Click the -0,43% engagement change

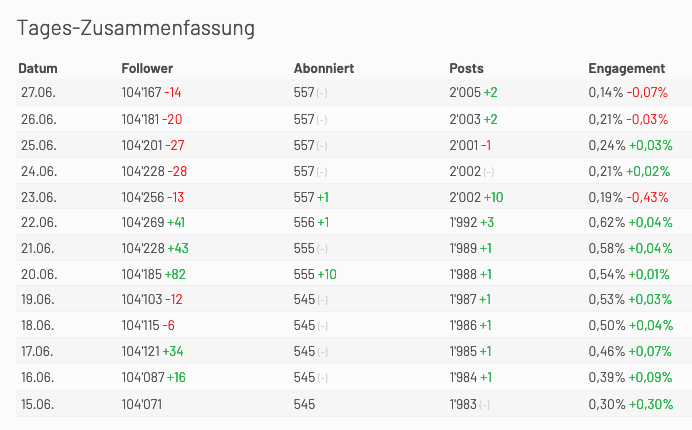click(647, 197)
